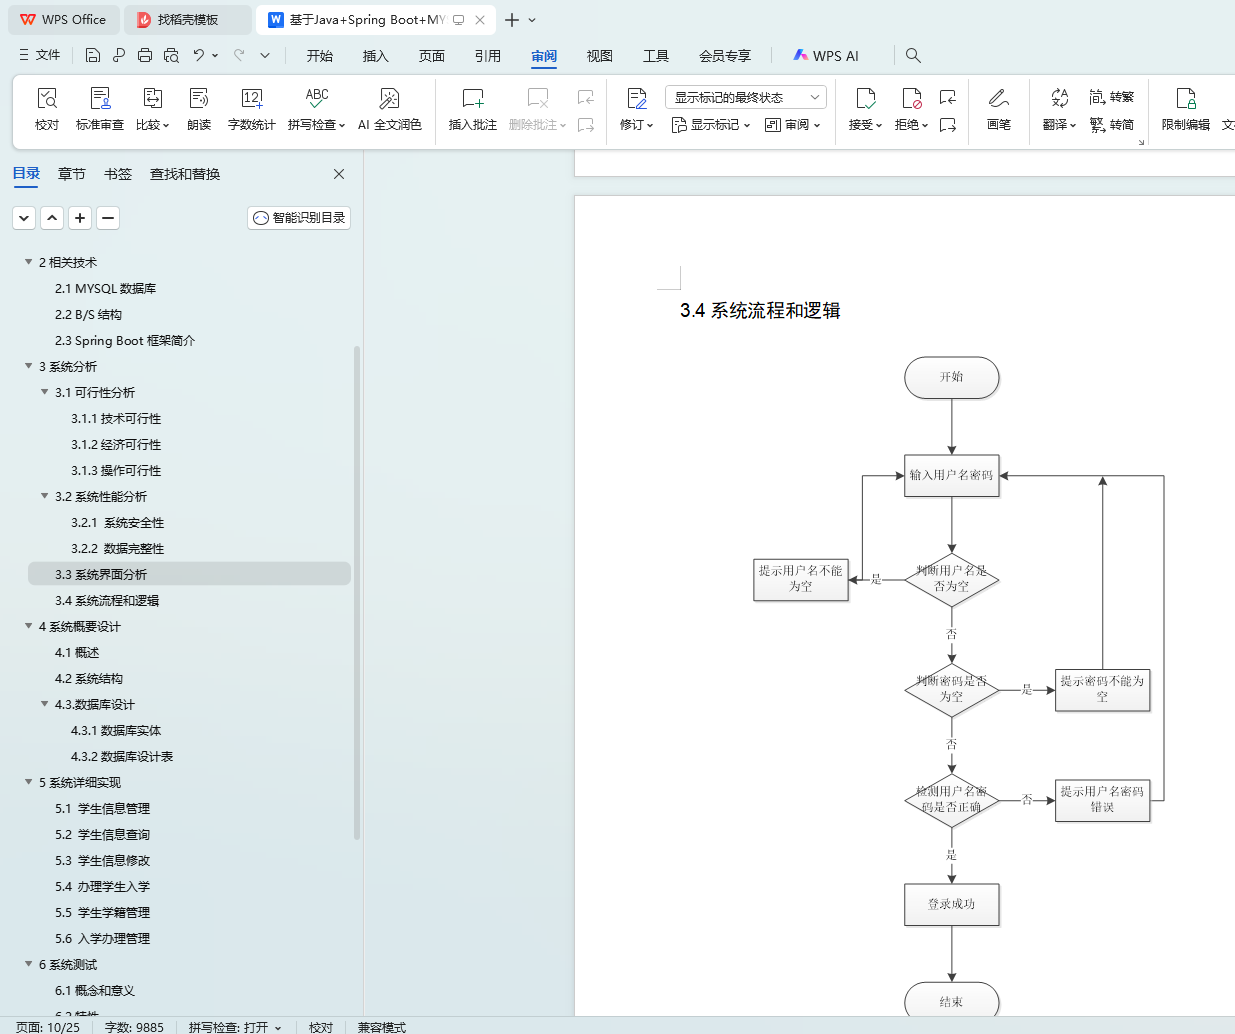1235x1034 pixels.
Task: Select 2.3 Spring Boot 框架简介 entry
Action: [125, 340]
